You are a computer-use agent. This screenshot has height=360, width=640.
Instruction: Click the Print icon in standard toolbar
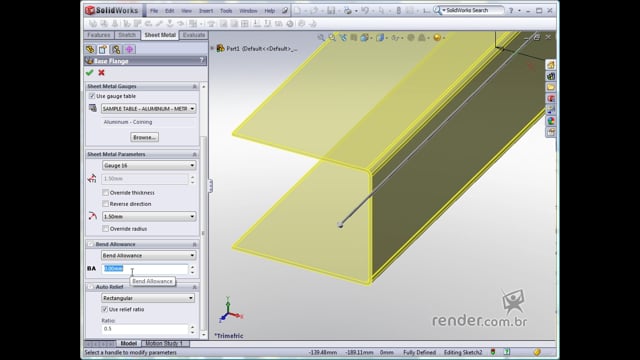coord(347,11)
